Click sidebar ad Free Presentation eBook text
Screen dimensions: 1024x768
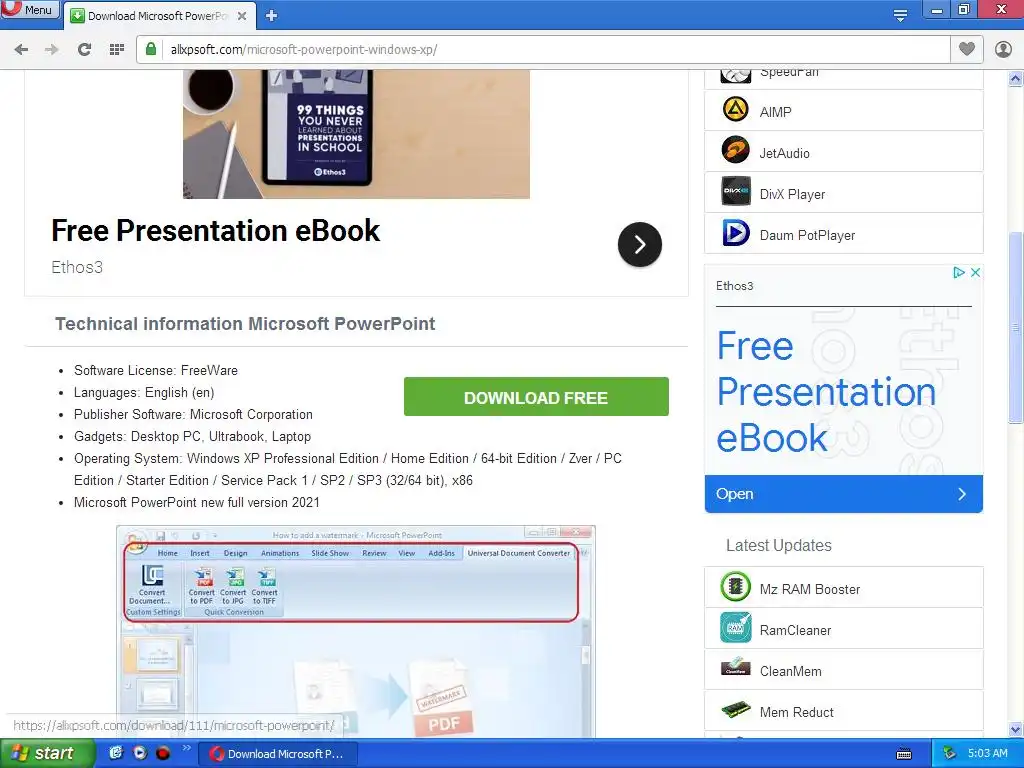point(826,391)
